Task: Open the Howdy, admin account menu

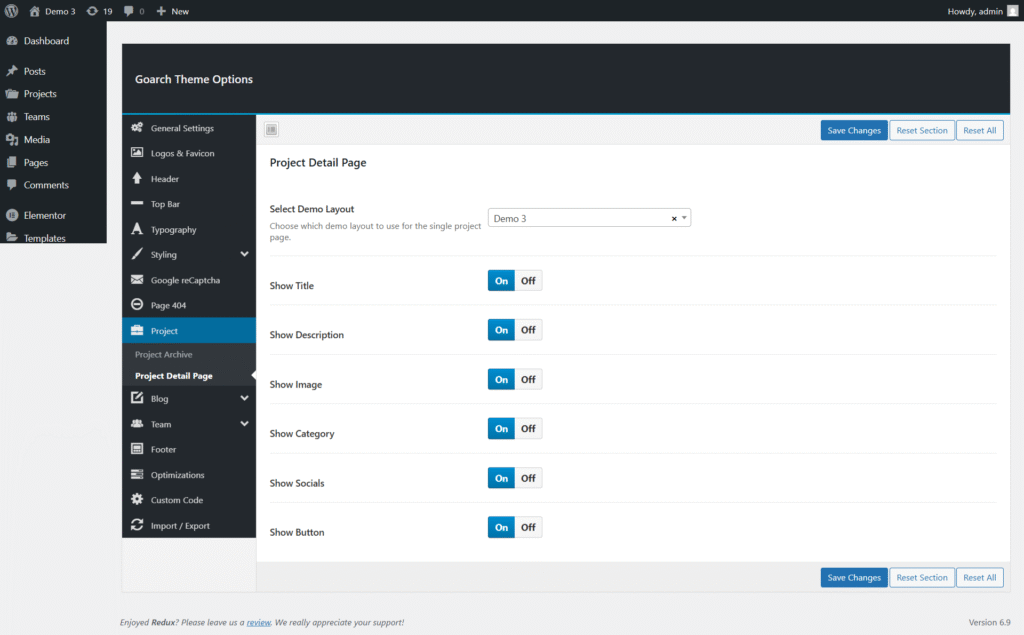Action: coord(982,11)
